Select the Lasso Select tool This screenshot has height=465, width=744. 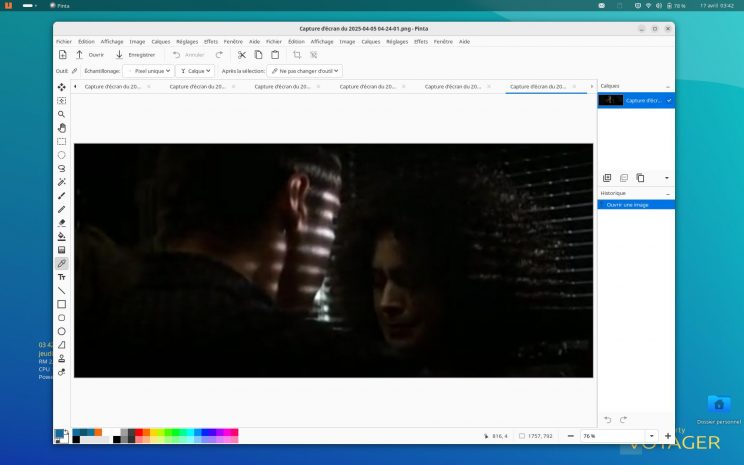(62, 168)
